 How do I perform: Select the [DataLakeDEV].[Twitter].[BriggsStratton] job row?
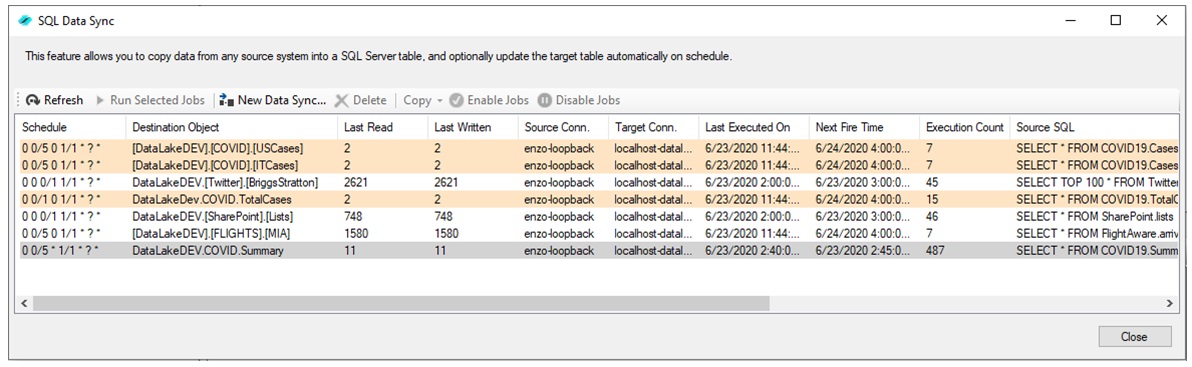click(x=599, y=182)
